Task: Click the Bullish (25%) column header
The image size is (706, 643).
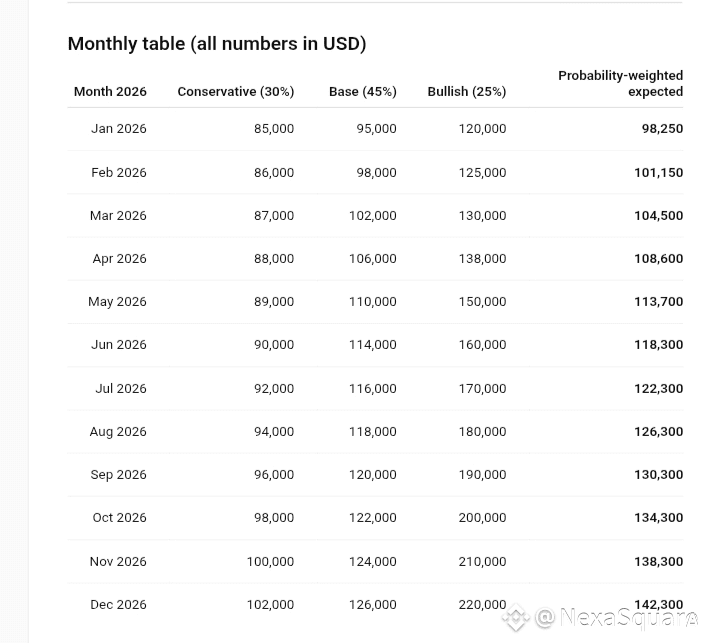Action: [467, 91]
